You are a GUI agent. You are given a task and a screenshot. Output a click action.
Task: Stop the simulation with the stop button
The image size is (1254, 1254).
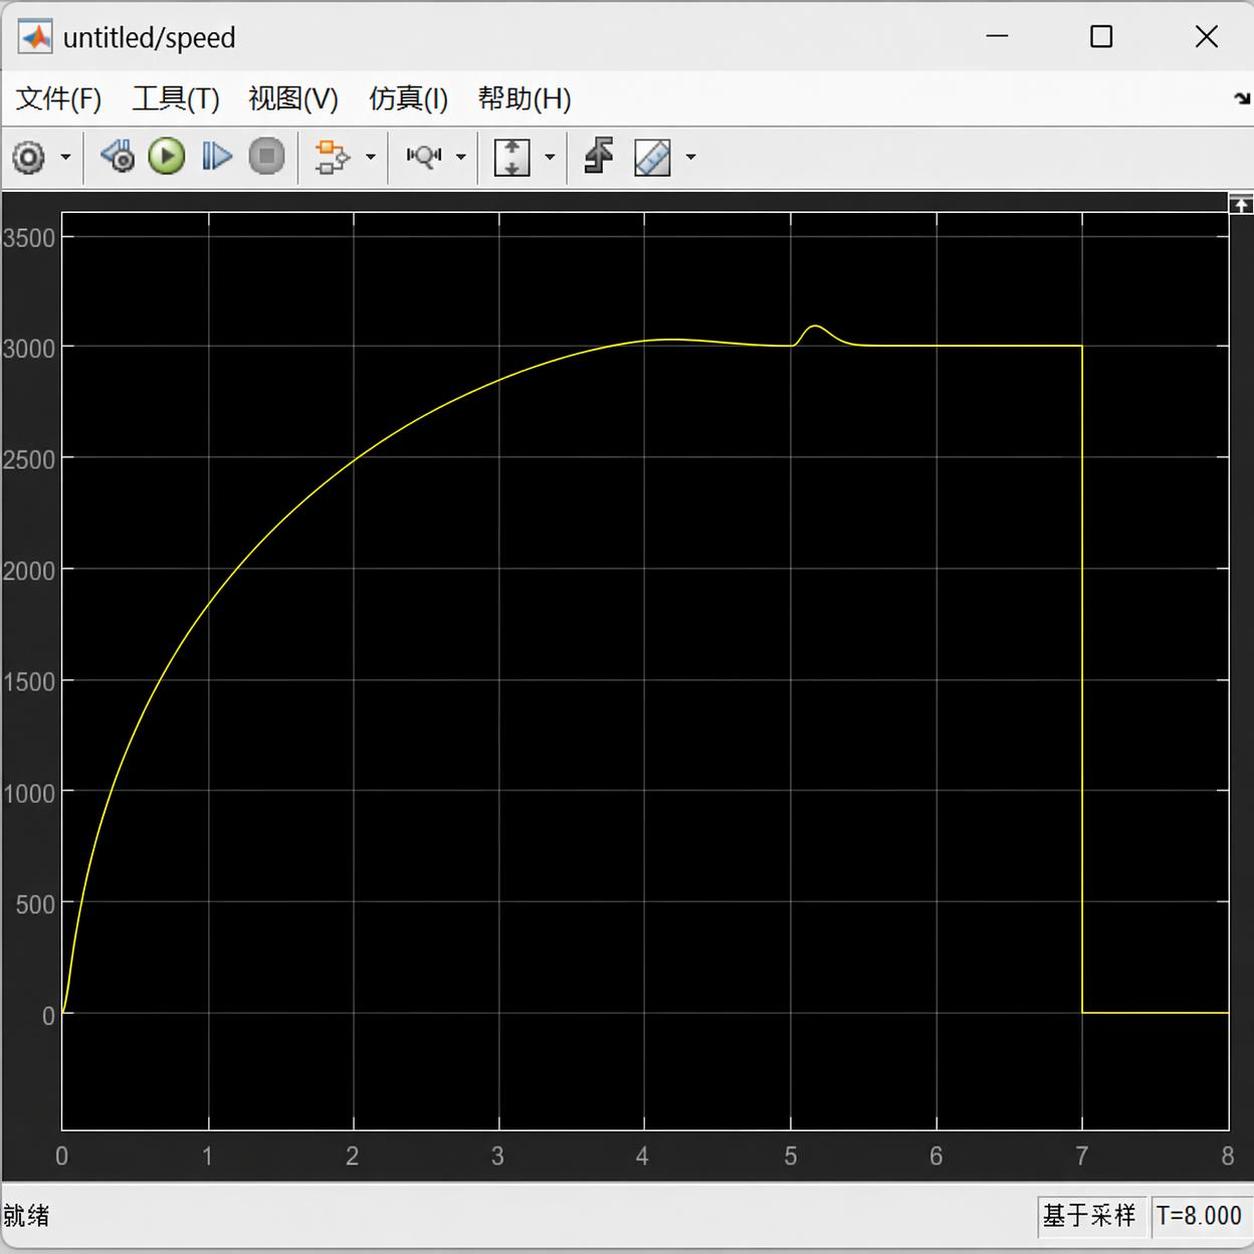tap(266, 157)
